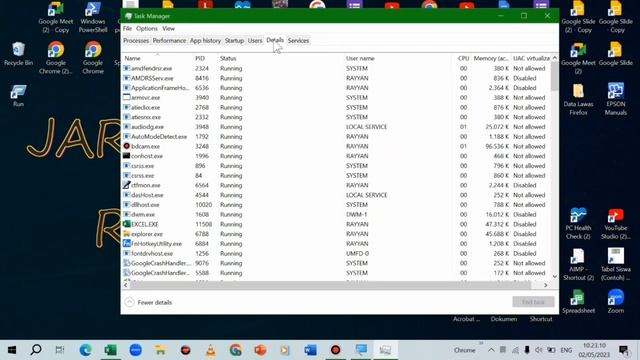Open the Google Chrome (2) desktop icon

point(56,58)
